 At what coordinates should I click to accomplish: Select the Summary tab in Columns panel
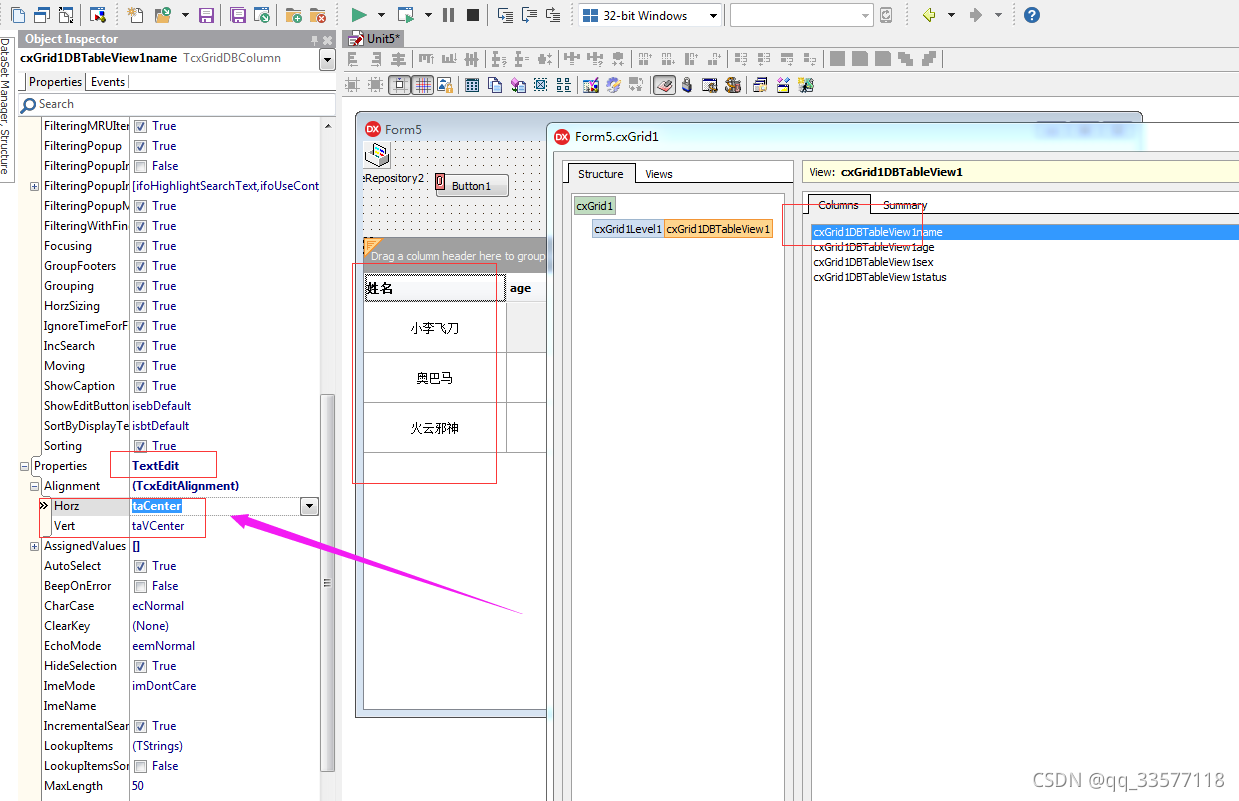[904, 205]
